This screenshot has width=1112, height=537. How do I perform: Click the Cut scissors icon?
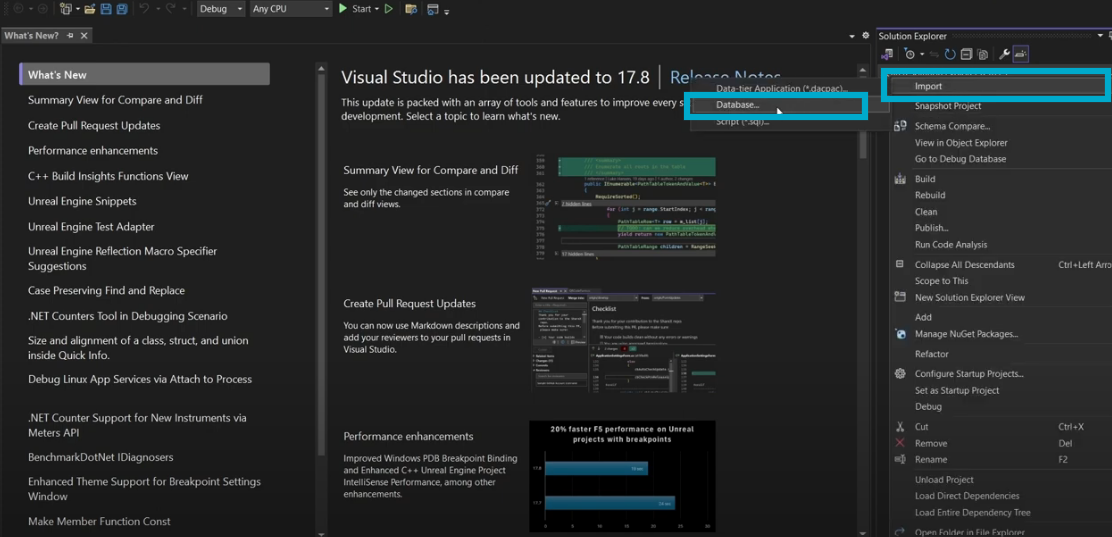coord(900,427)
